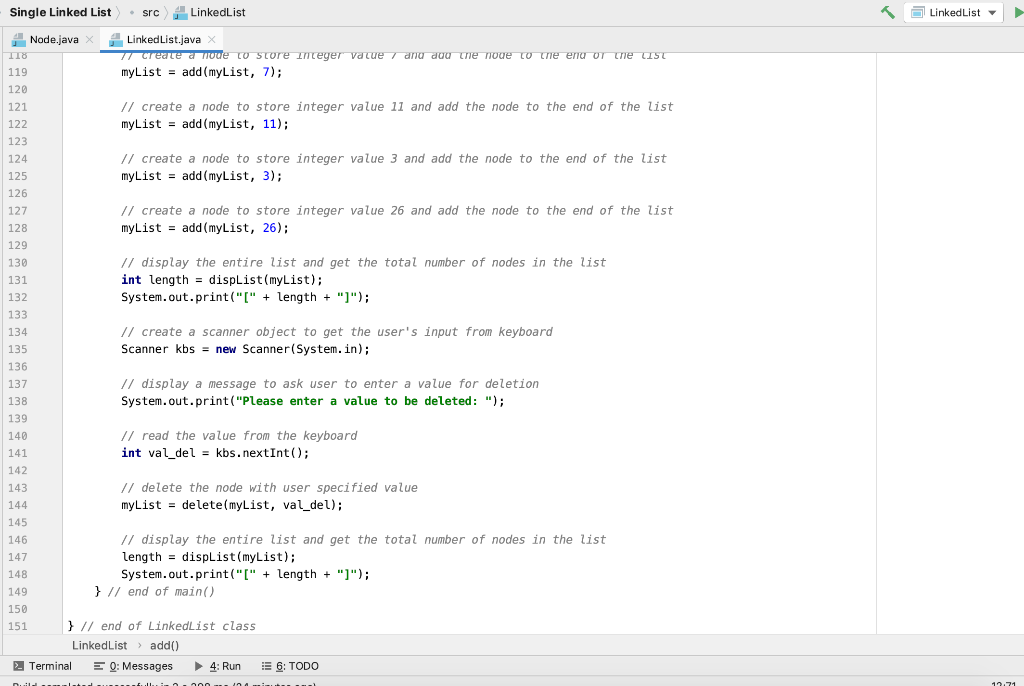Open the LinkedList run configuration dropdown
This screenshot has height=686, width=1024.
(x=953, y=12)
